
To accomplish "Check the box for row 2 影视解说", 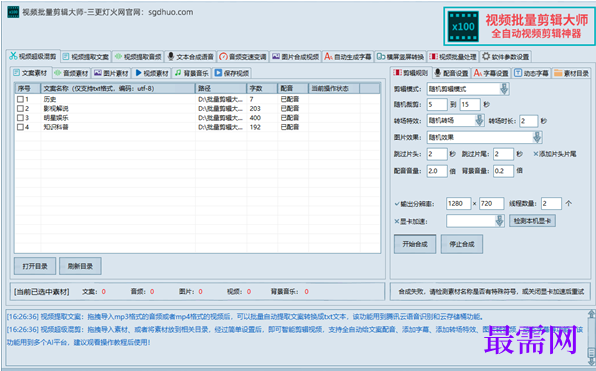I will pos(20,108).
